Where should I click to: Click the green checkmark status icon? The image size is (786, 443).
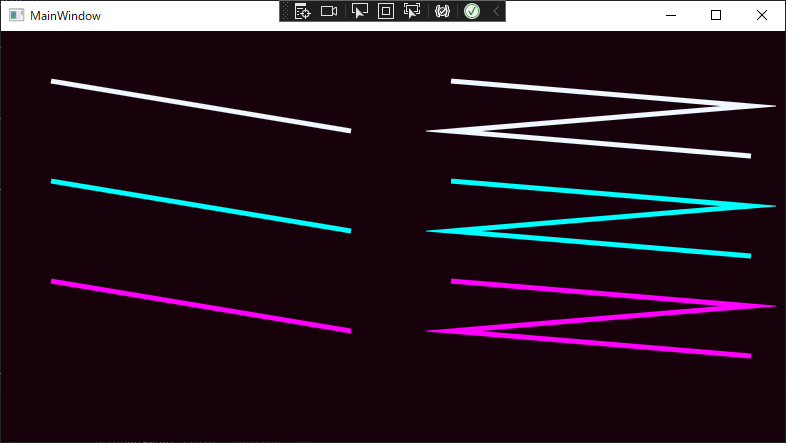[472, 11]
